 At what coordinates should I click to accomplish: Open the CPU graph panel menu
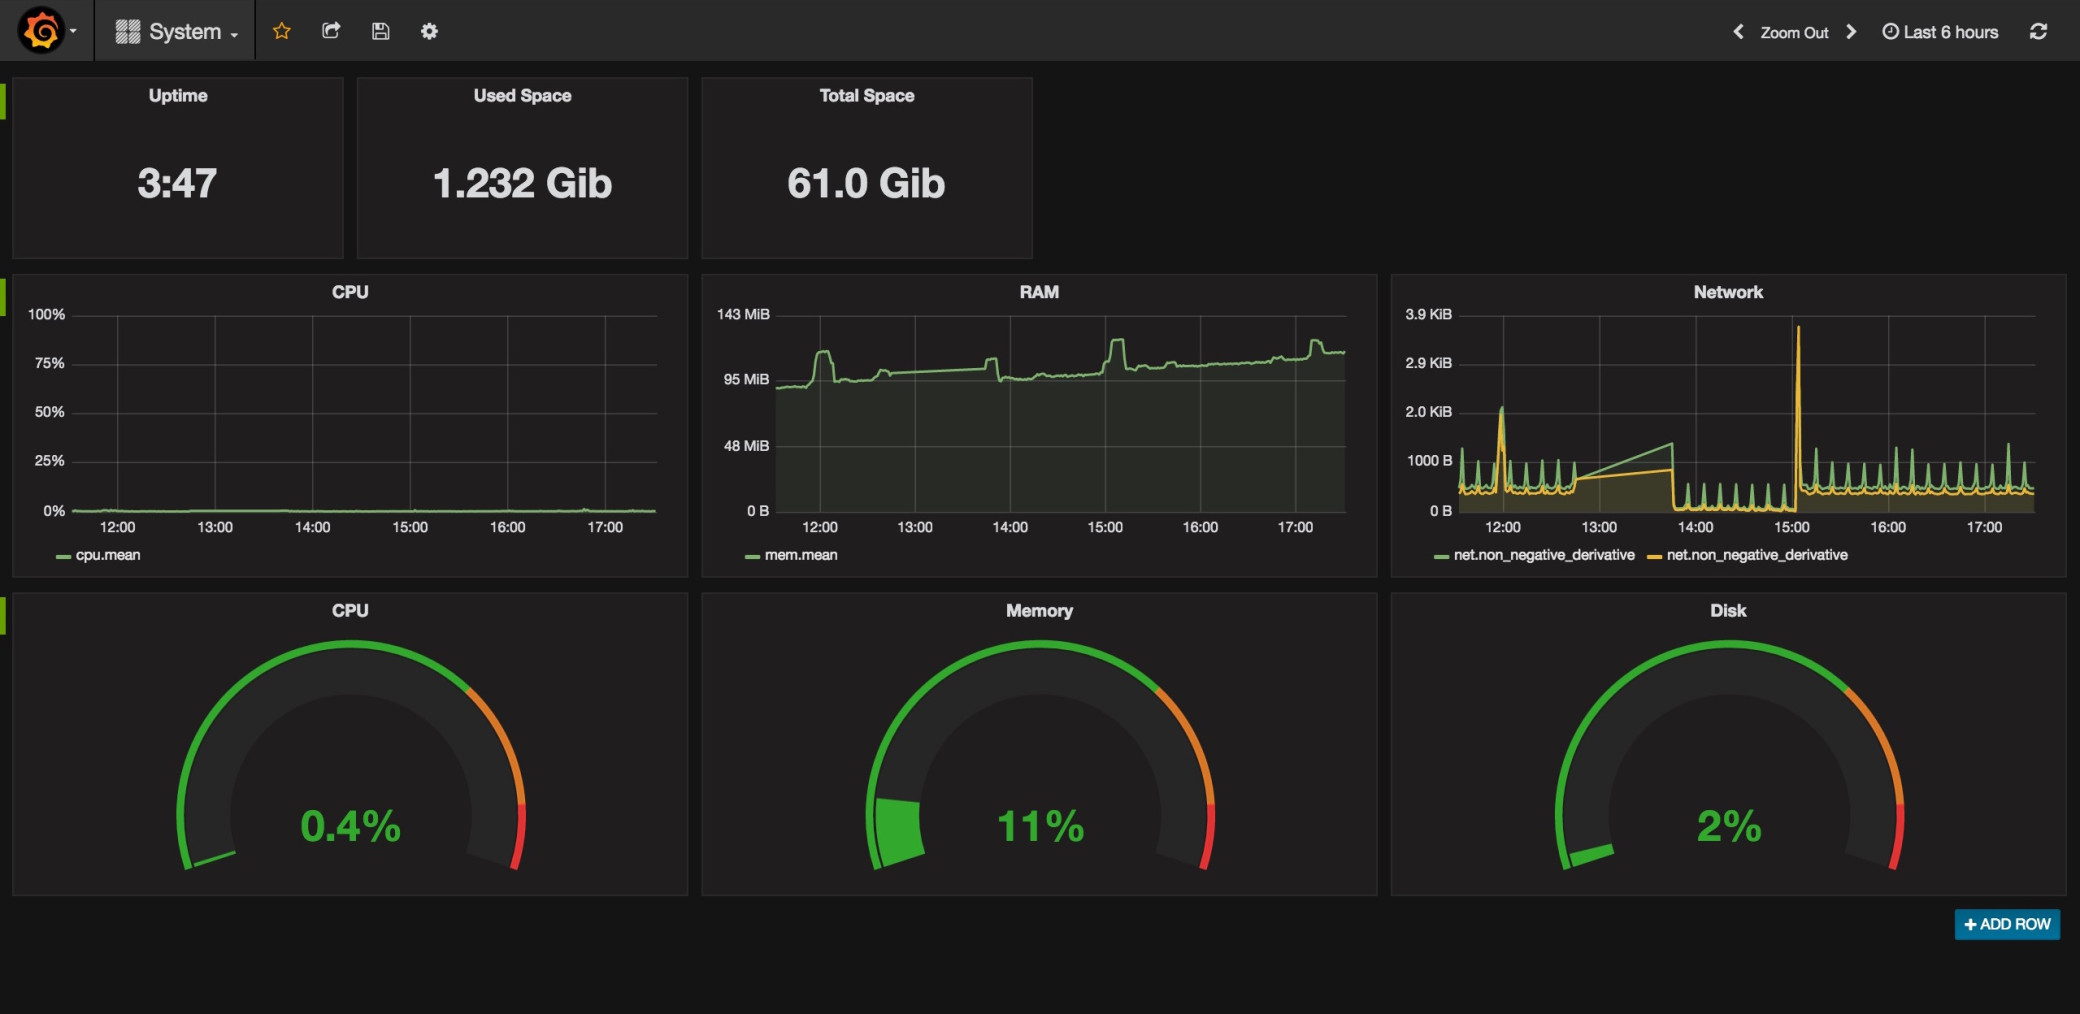pos(349,292)
